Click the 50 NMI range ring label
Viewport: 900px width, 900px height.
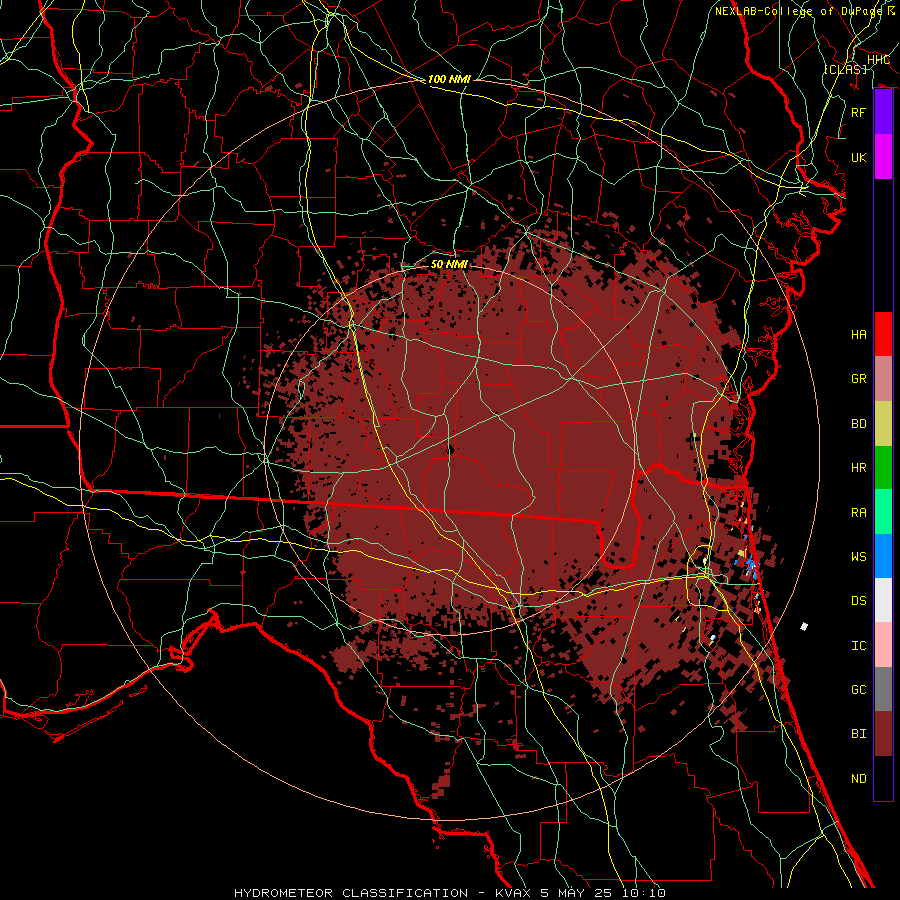coord(449,264)
